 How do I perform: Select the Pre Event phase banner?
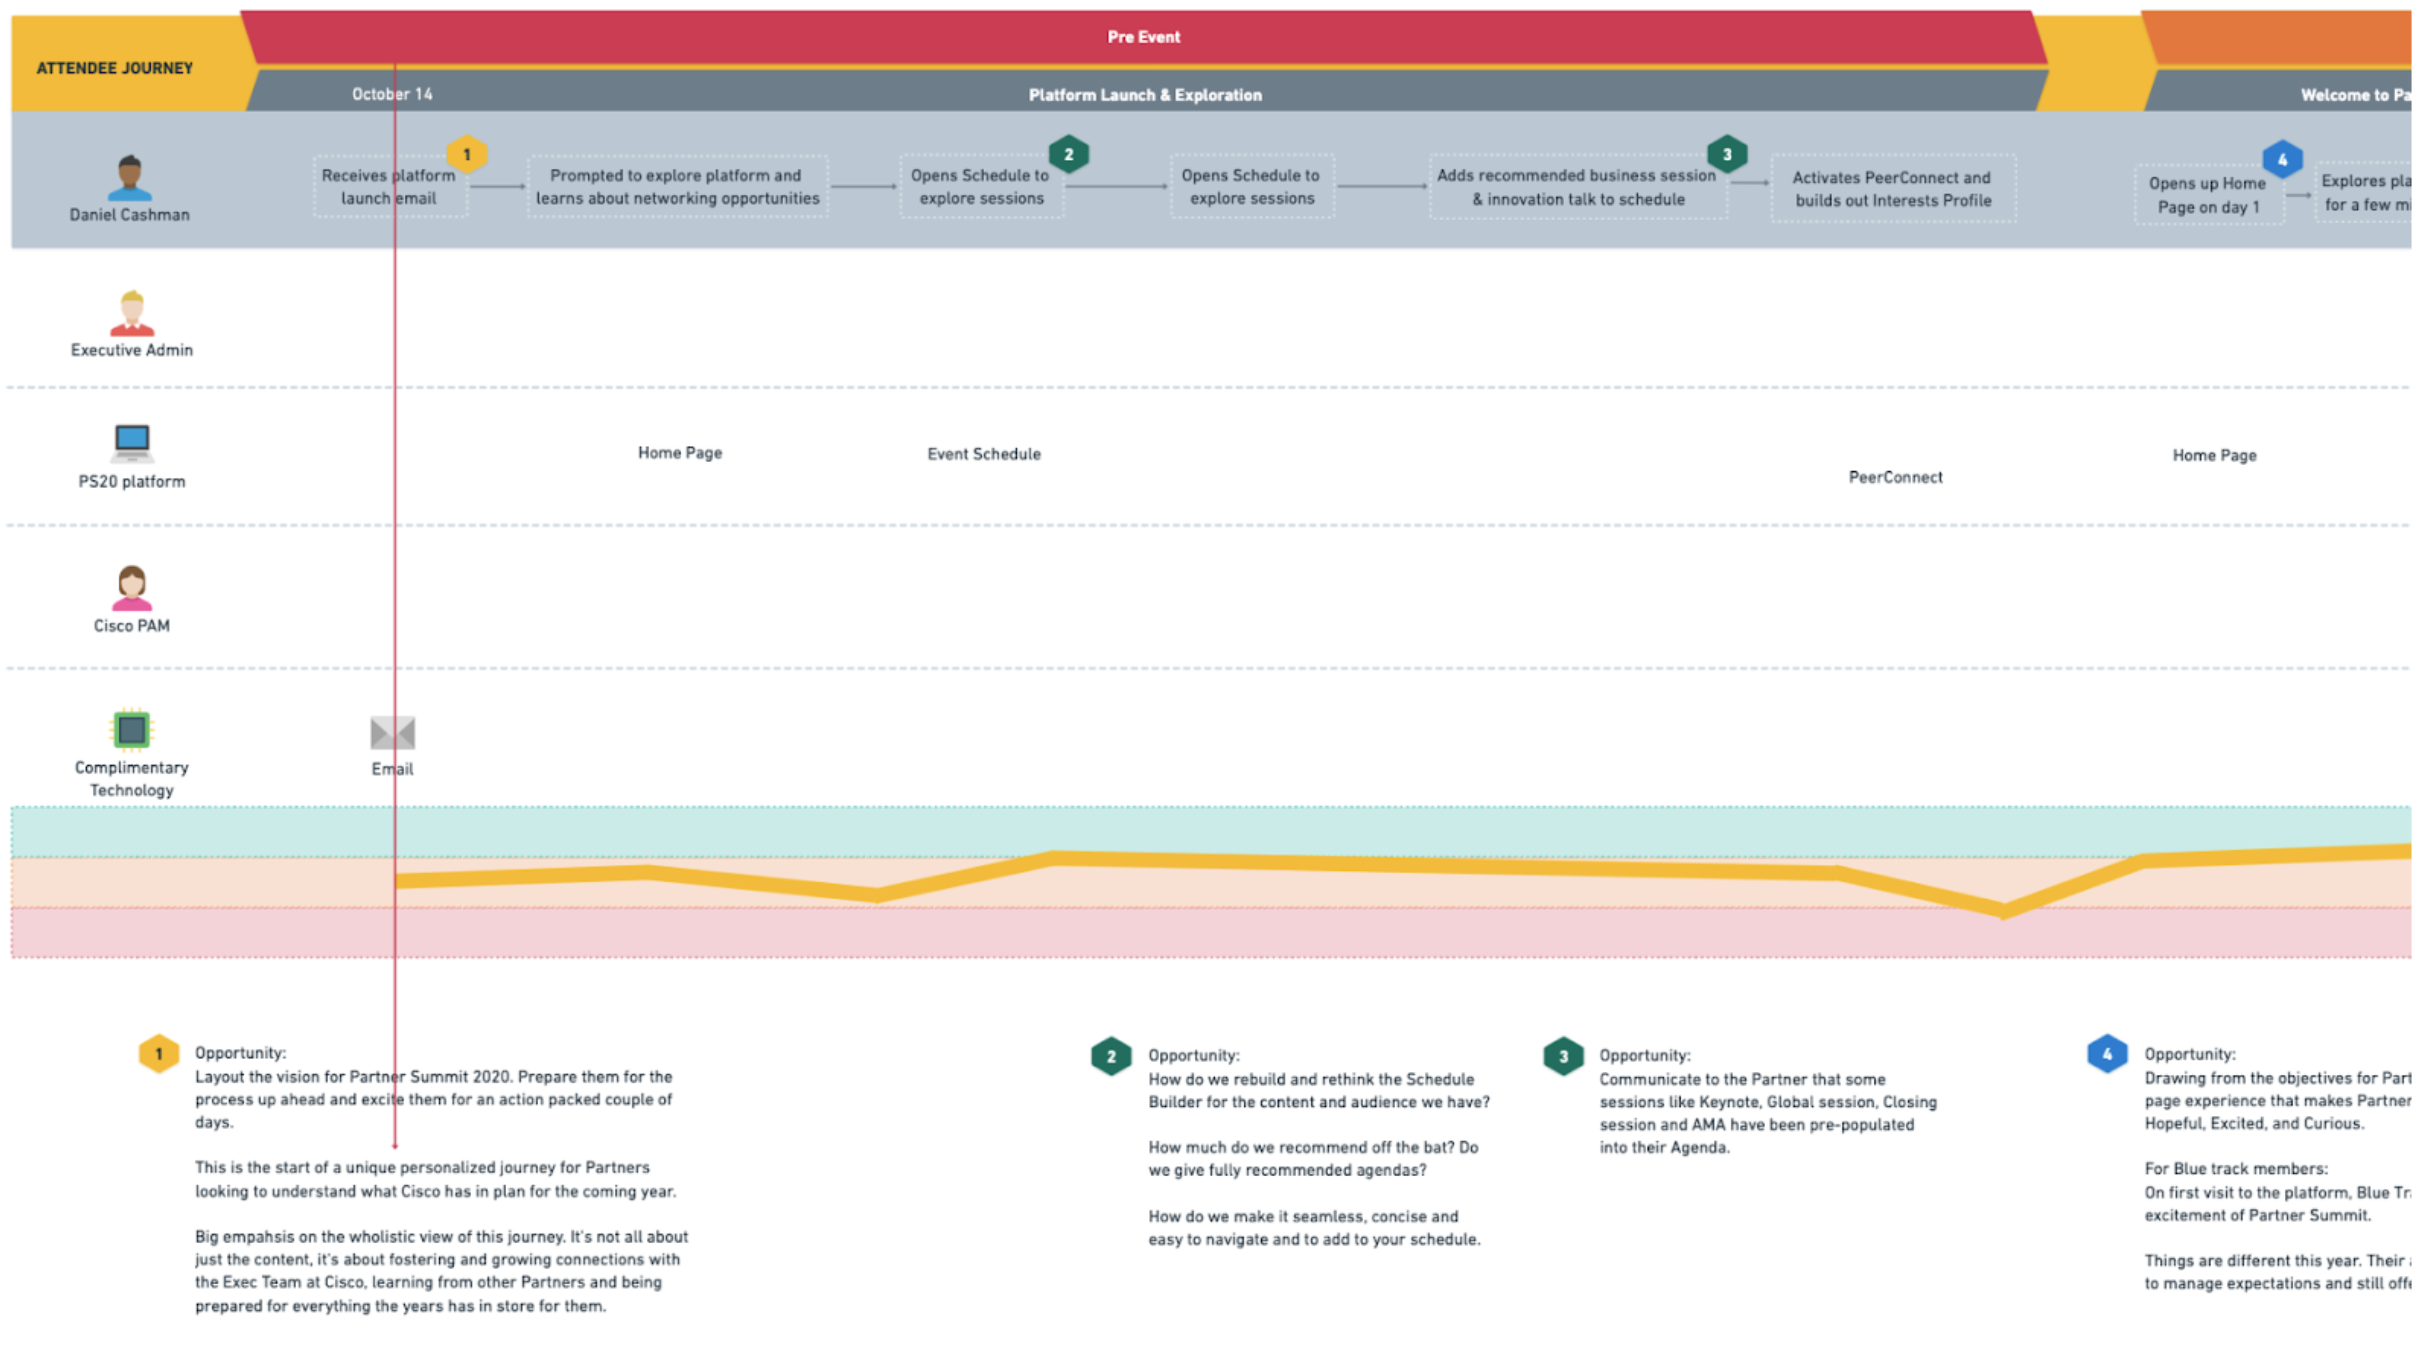tap(1143, 37)
